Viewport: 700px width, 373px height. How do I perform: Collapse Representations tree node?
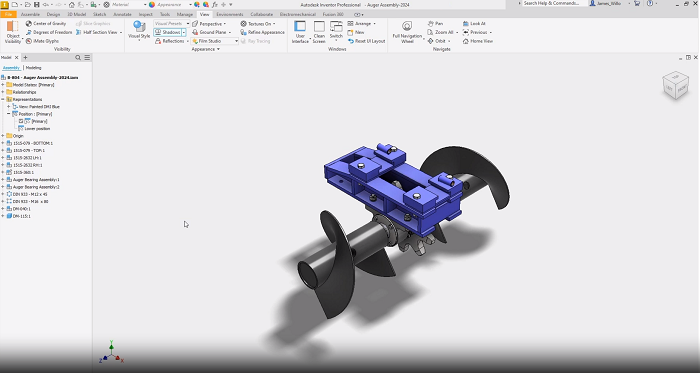click(x=3, y=99)
